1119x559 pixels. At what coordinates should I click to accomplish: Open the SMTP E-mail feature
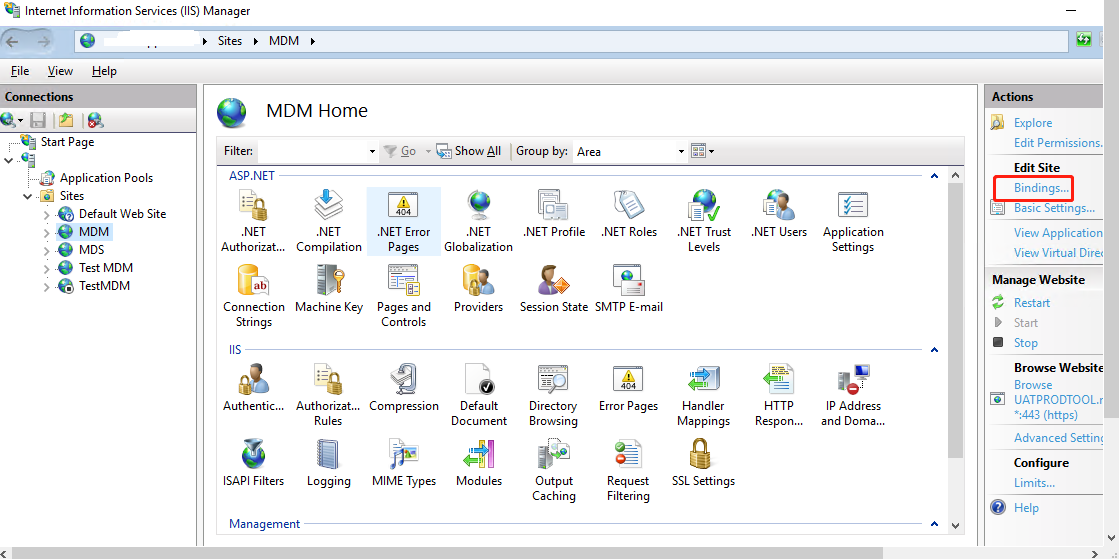point(629,289)
